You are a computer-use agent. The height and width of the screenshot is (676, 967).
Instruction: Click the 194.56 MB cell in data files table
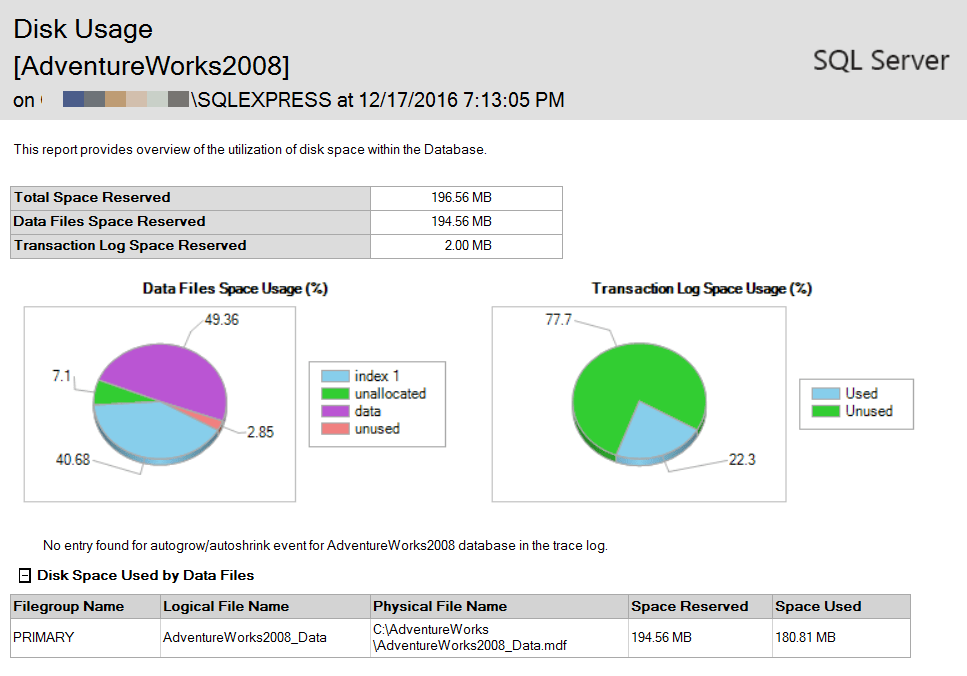coord(700,638)
